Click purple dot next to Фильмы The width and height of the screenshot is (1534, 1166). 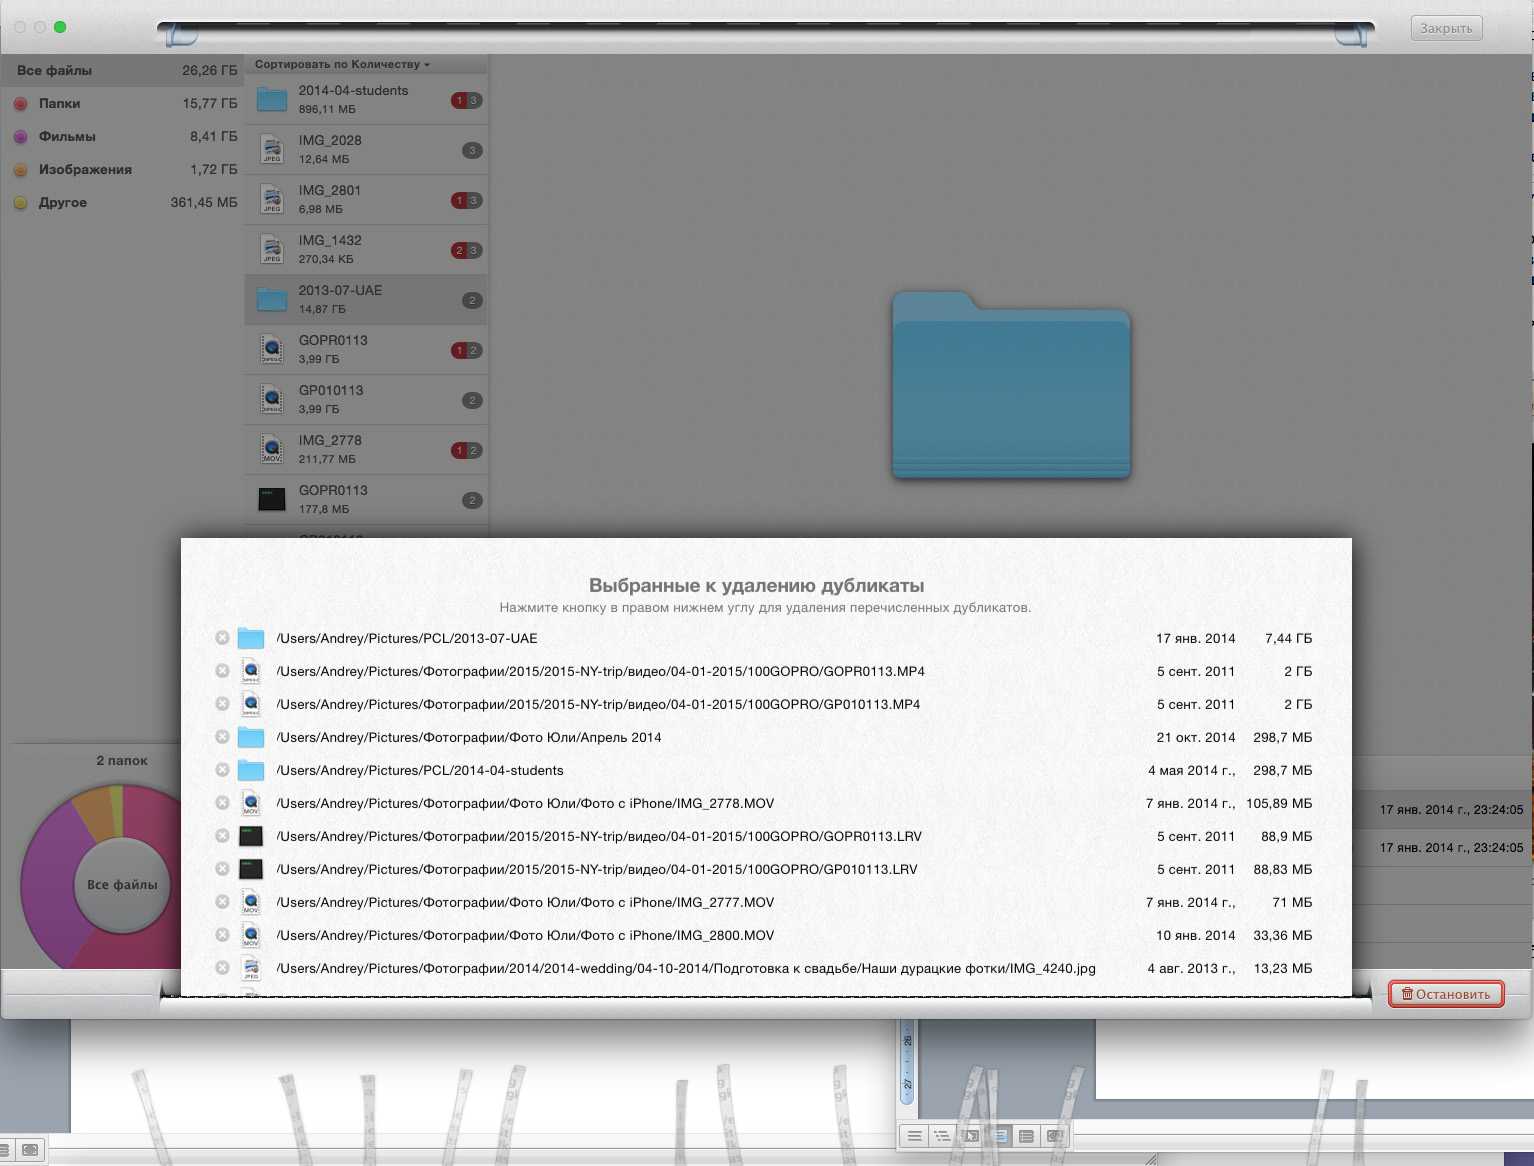click(x=20, y=137)
